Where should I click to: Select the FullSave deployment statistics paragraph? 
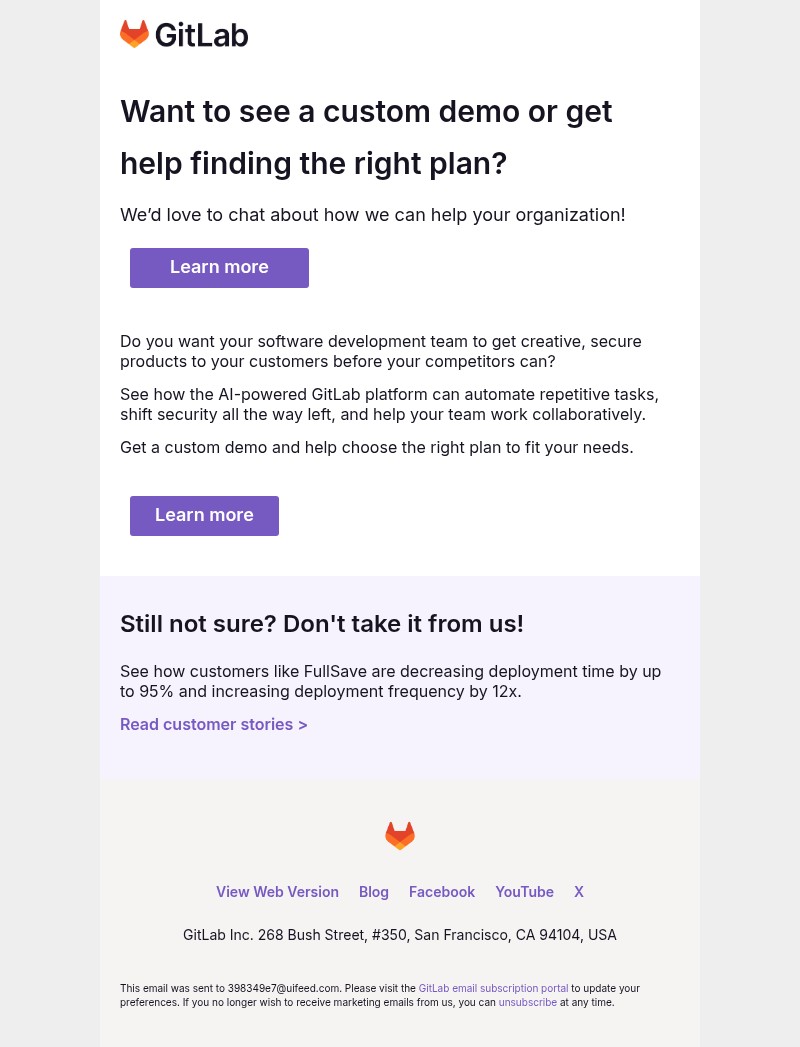[390, 681]
